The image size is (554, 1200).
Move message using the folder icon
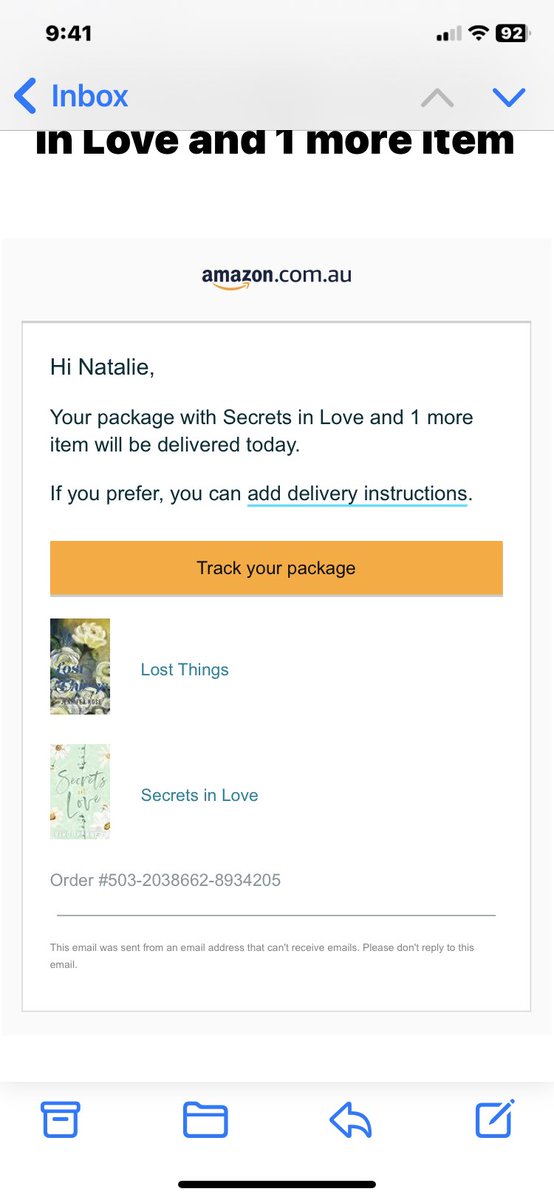[205, 1119]
